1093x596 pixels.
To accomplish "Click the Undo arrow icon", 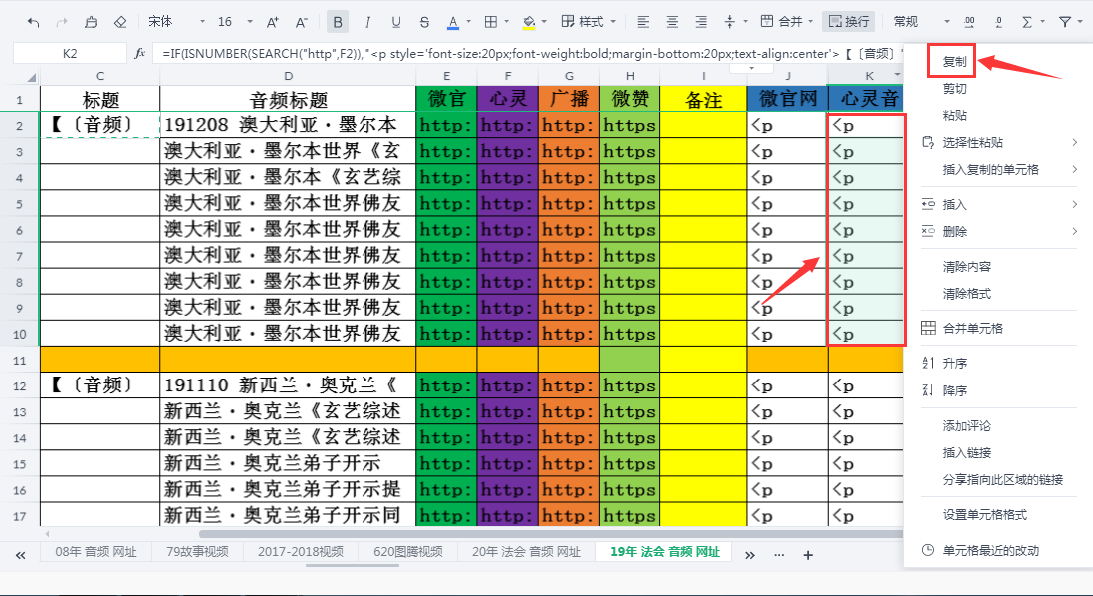I will pyautogui.click(x=33, y=22).
